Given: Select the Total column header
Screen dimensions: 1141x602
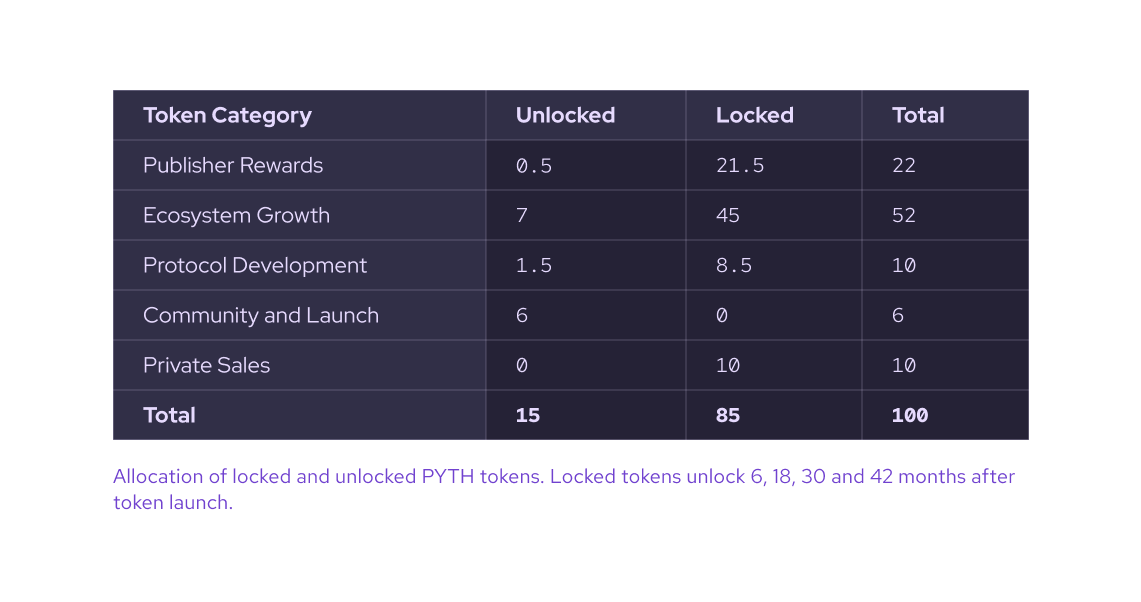Looking at the screenshot, I should pyautogui.click(x=918, y=115).
